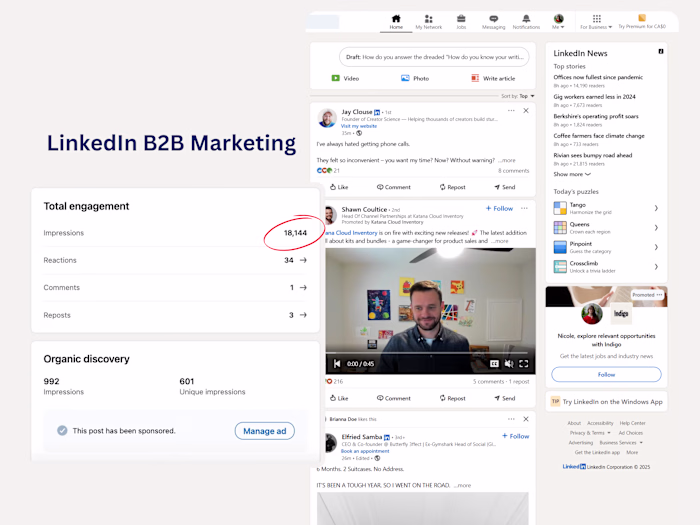
Task: Open the Messaging tab
Action: pyautogui.click(x=494, y=22)
